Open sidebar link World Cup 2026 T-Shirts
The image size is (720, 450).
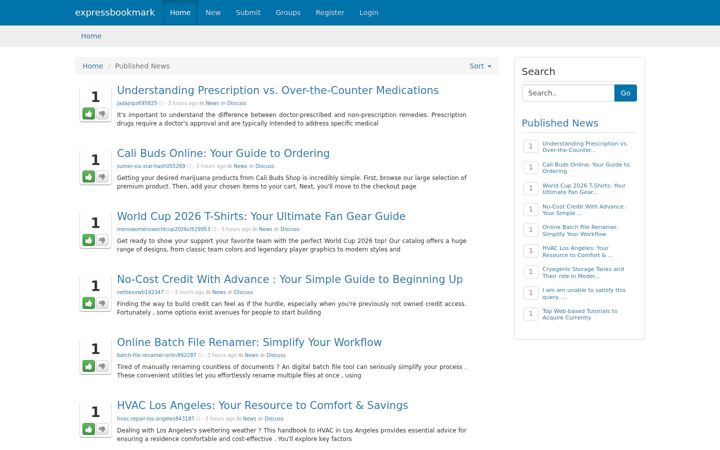584,189
